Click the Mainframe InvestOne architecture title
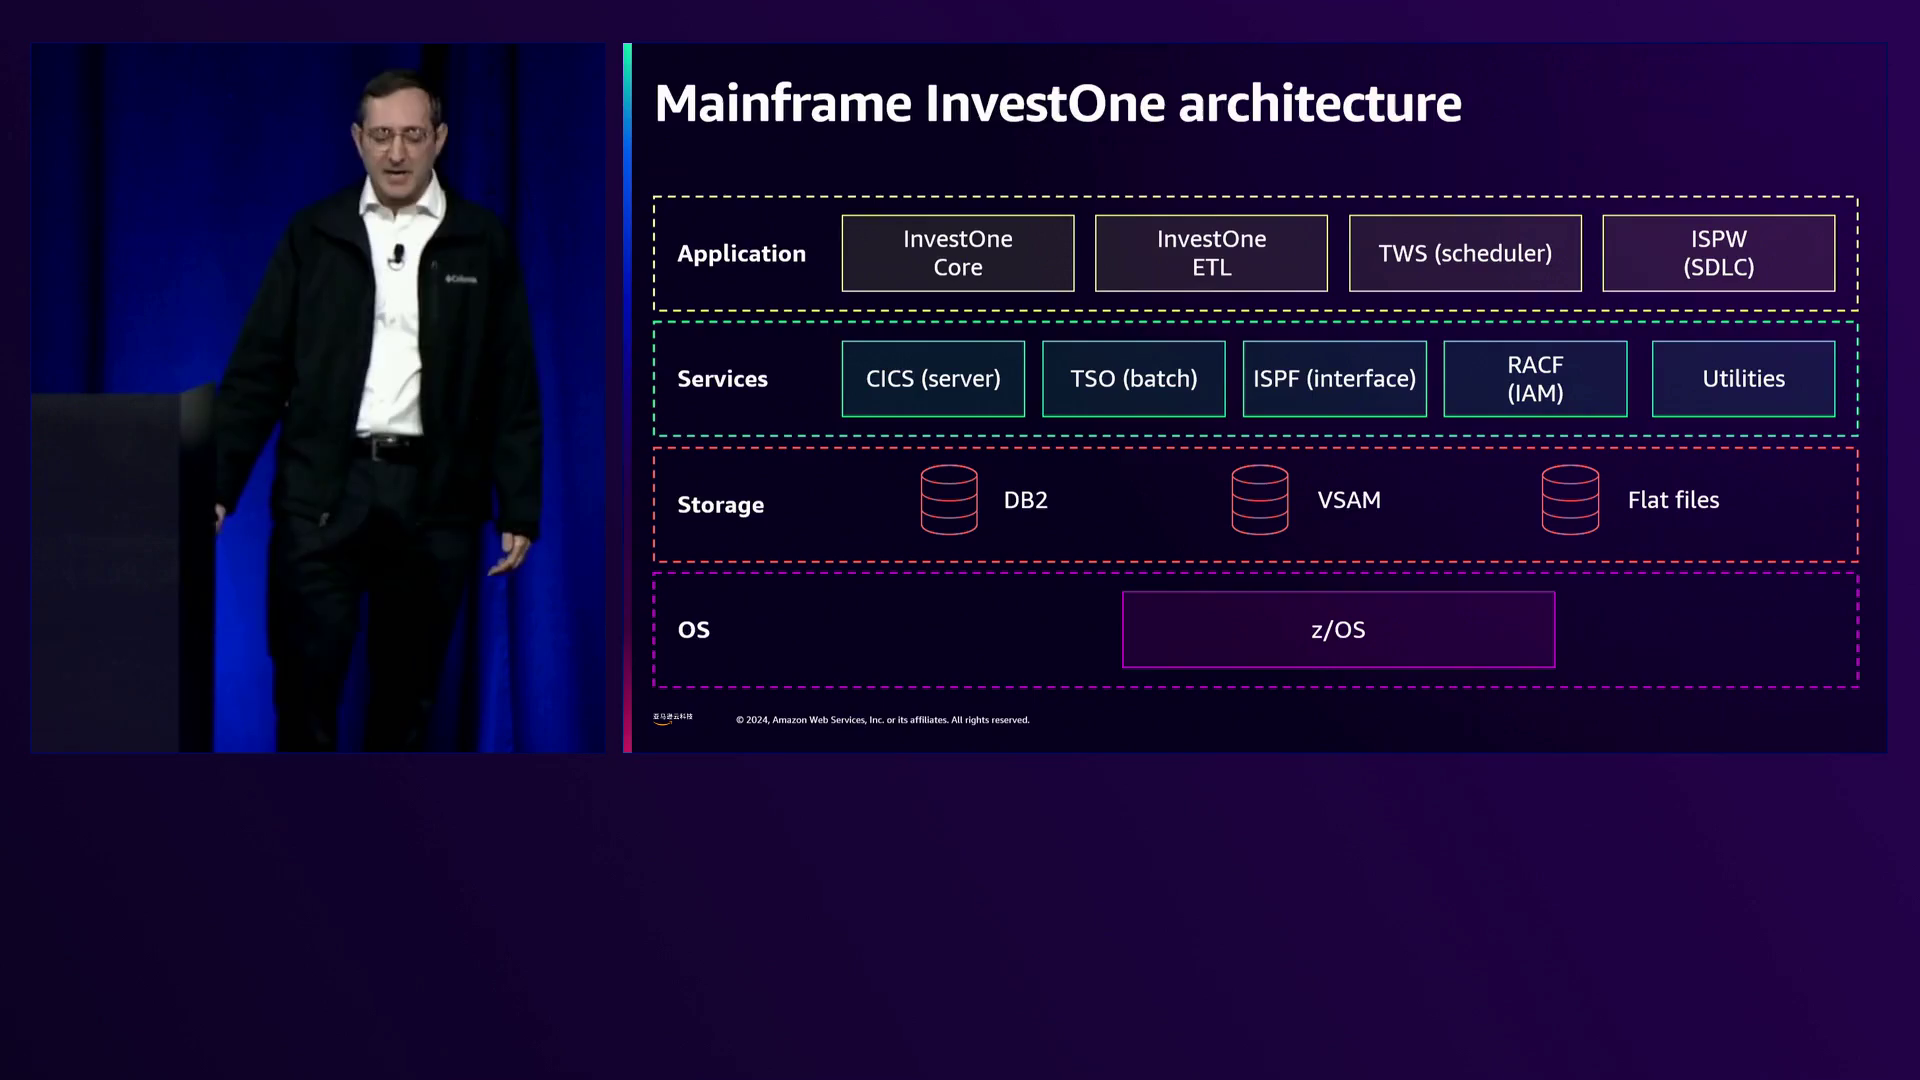 click(x=1057, y=104)
